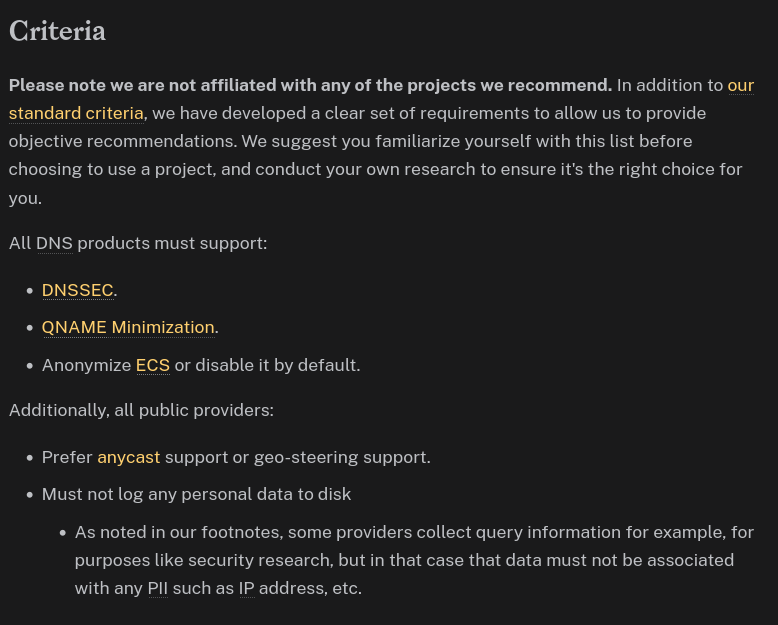Click the 'geo-steering support' text
The height and width of the screenshot is (625, 778).
tap(342, 457)
